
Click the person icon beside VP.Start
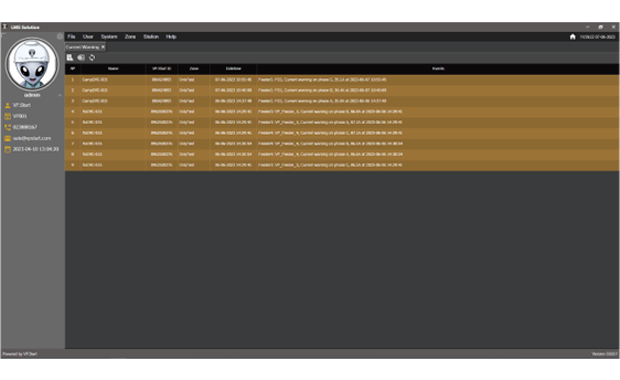(8, 106)
